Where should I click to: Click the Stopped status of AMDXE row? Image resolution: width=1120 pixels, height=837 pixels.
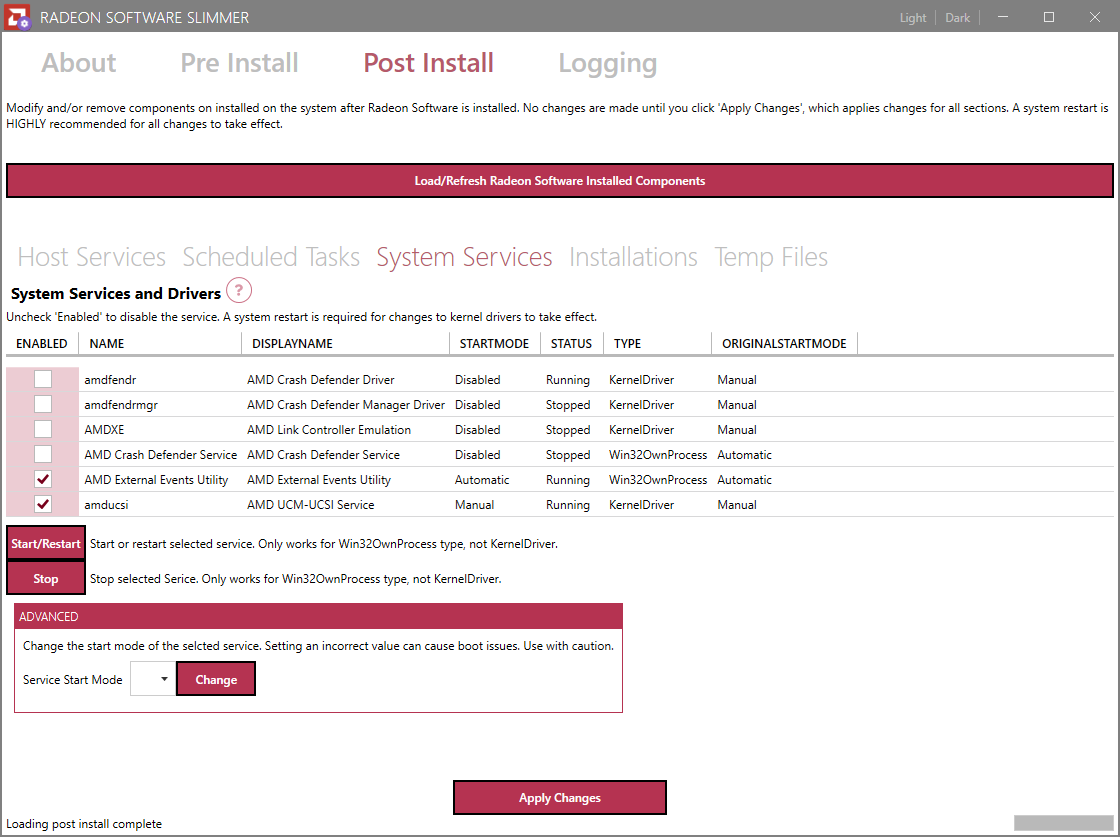(568, 430)
